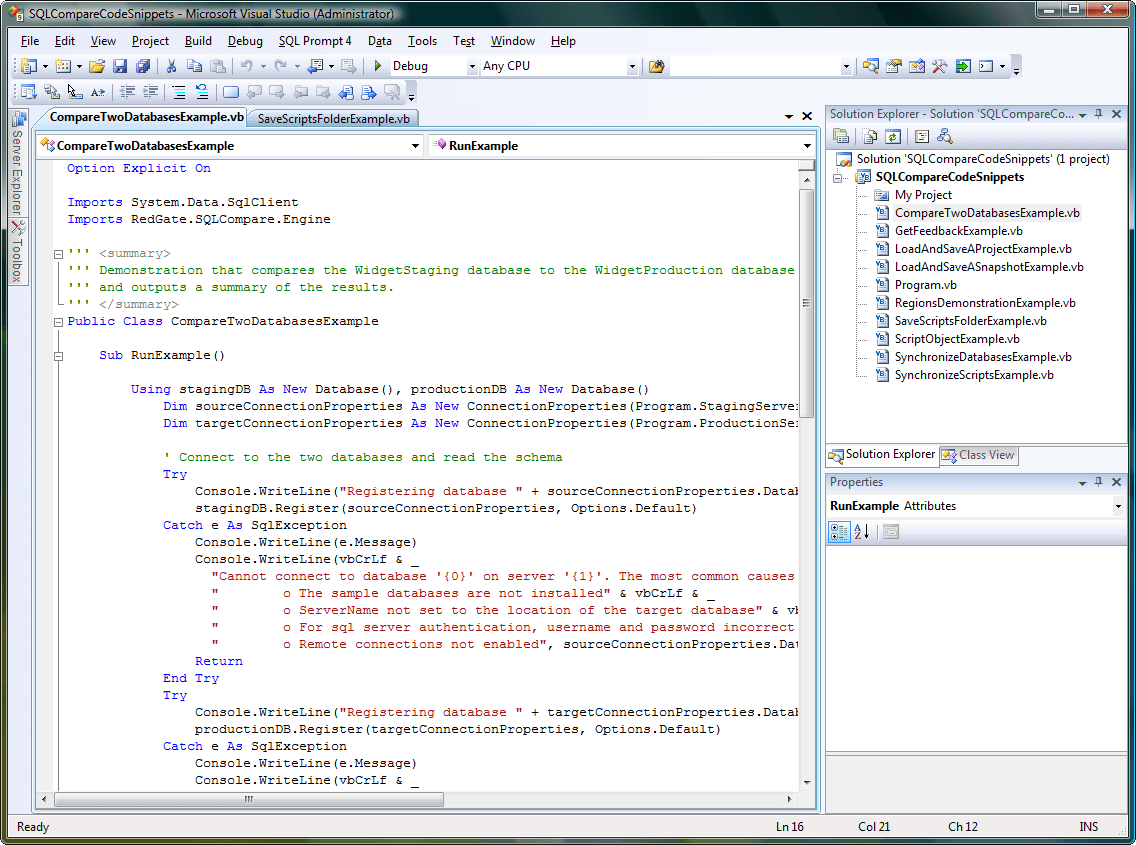This screenshot has width=1136, height=845.
Task: Click the Paste icon on the toolbar
Action: 218,66
